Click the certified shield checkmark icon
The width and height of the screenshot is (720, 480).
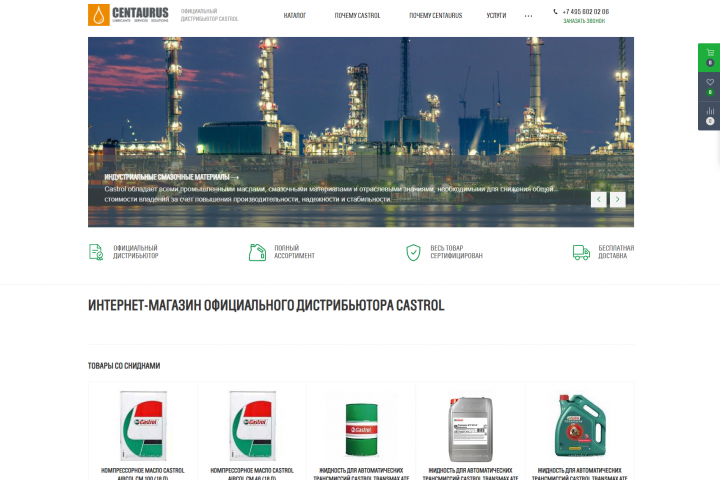click(x=413, y=252)
